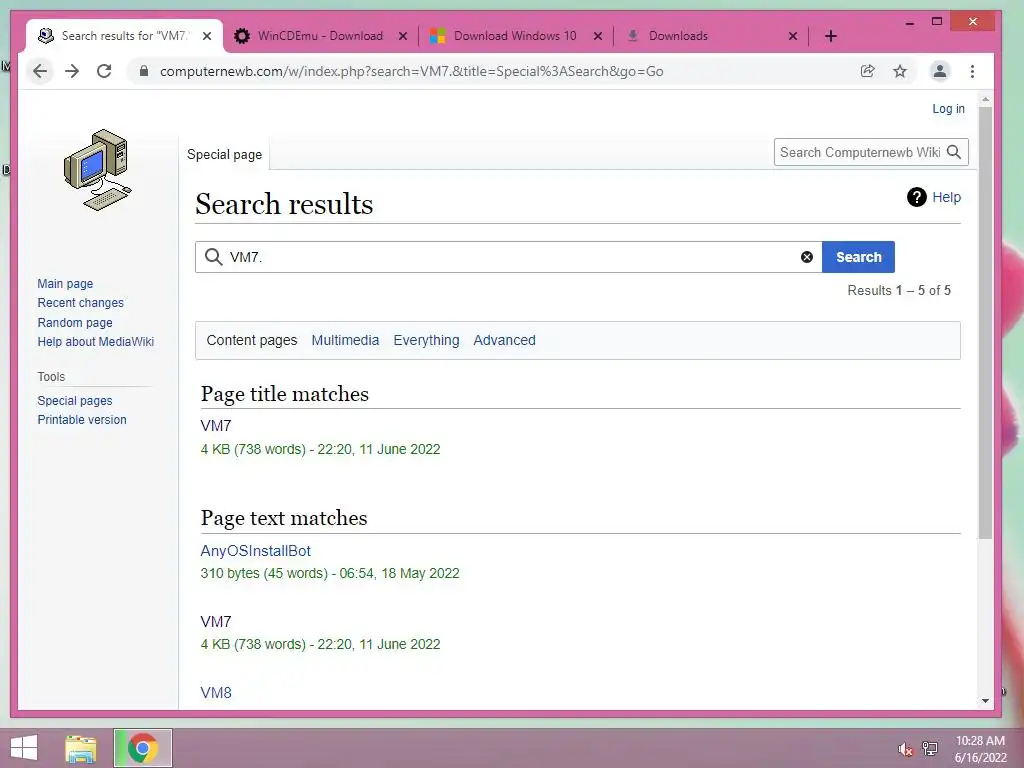Click the 310 bytes (45 words) result info
Image resolution: width=1024 pixels, height=768 pixels.
click(330, 573)
